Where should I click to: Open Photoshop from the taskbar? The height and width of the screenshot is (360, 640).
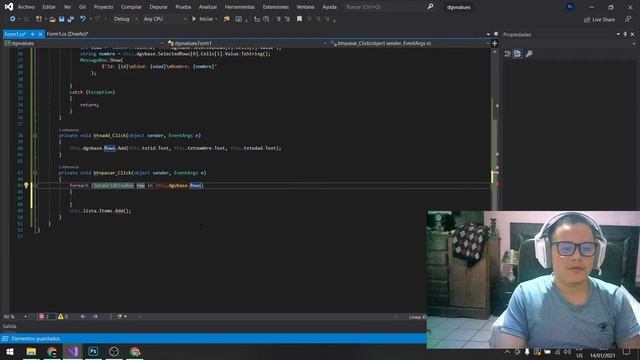(93, 351)
